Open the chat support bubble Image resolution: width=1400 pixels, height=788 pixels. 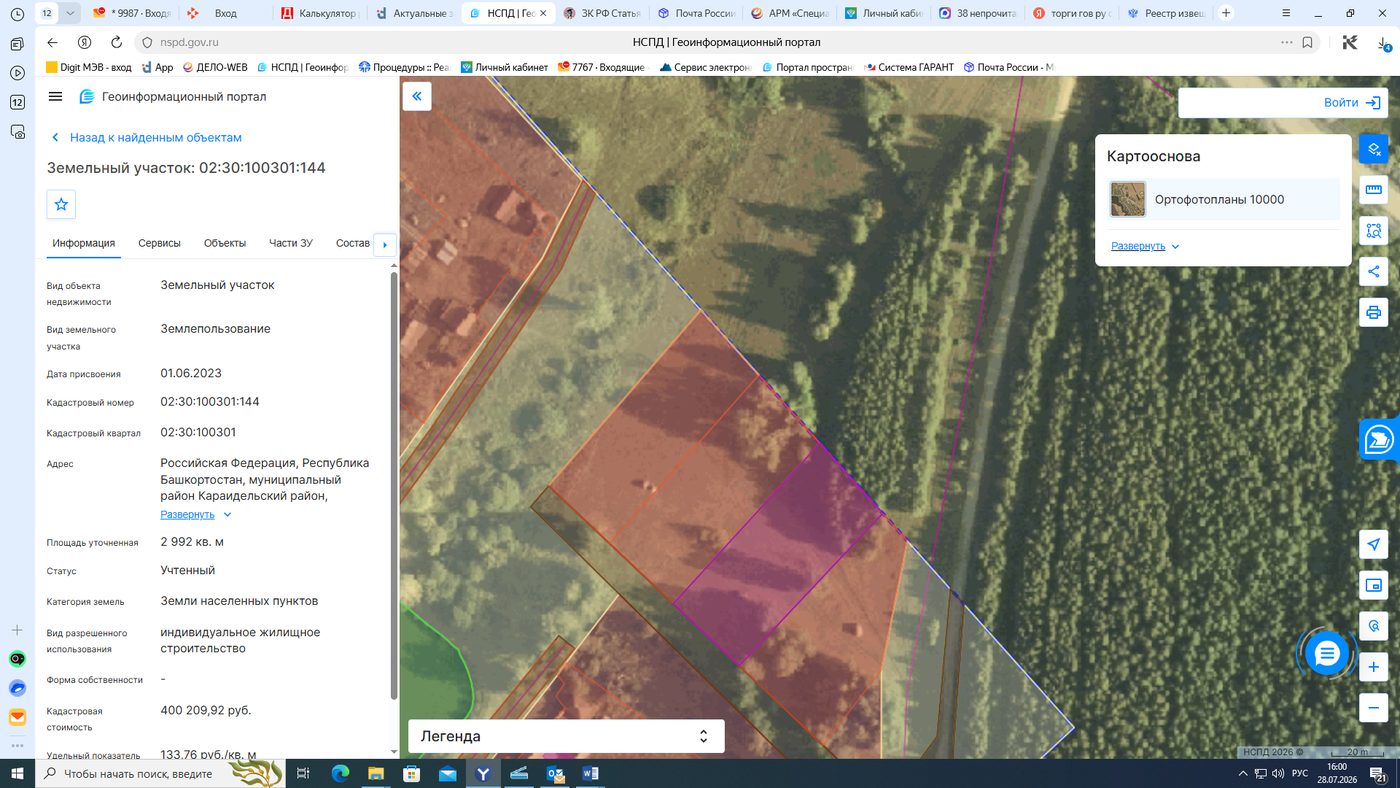click(x=1327, y=654)
